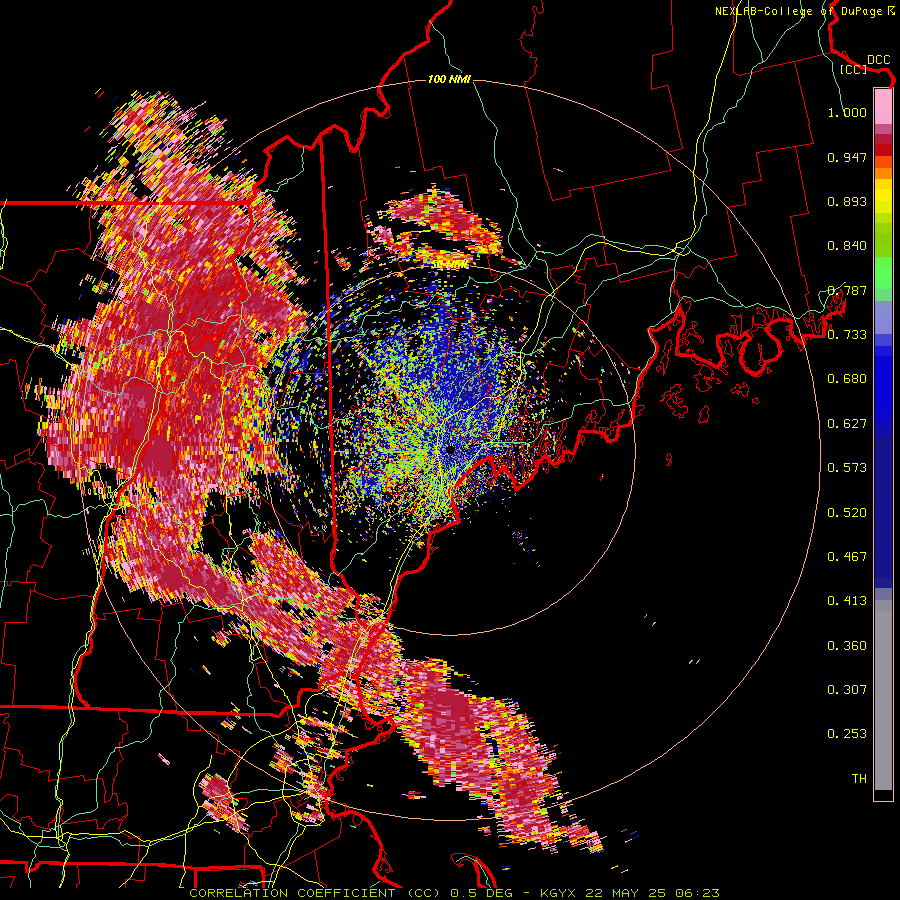The height and width of the screenshot is (900, 900).
Task: Click the CORRELATION COEFFICIENT (CC) caption text
Action: click(315, 893)
